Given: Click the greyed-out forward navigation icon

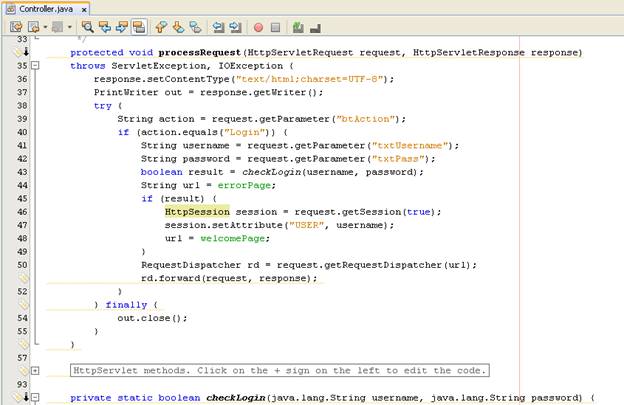Looking at the screenshot, I should click(58, 27).
